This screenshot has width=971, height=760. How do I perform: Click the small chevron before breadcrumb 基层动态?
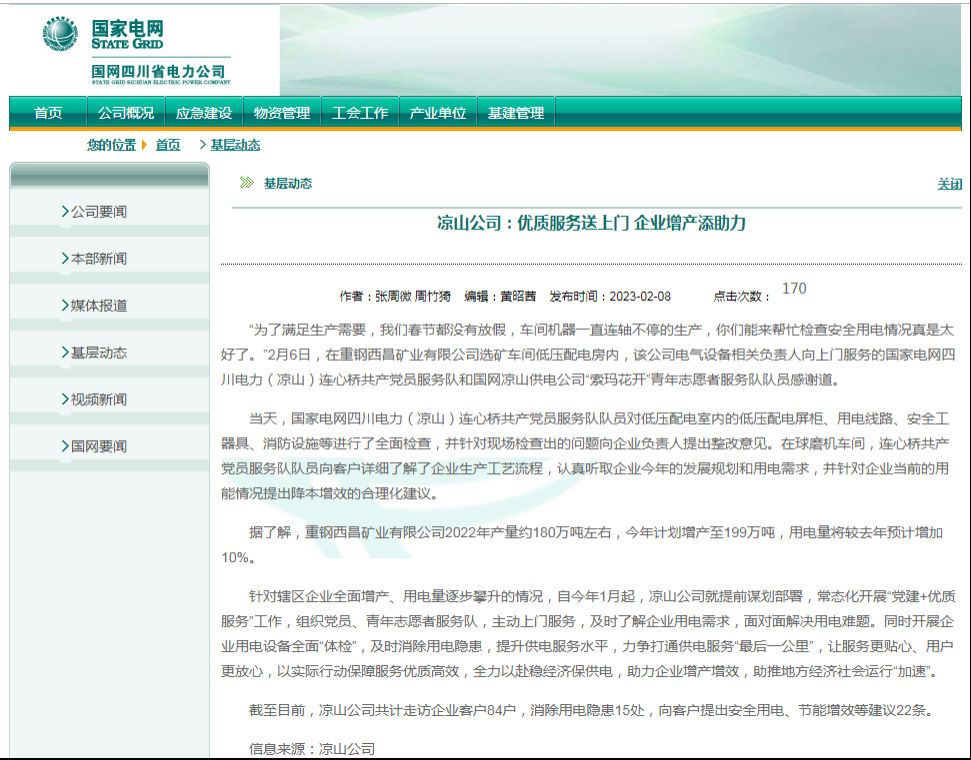pos(202,145)
